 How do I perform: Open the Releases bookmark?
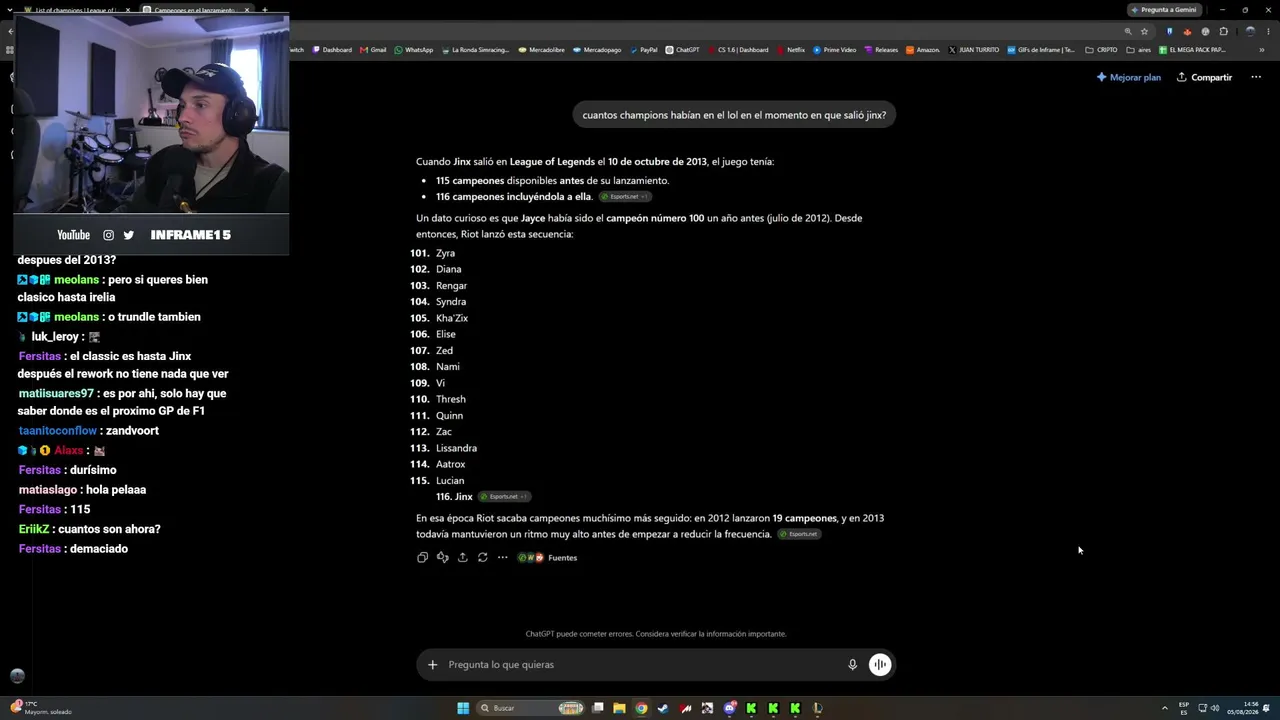[881, 50]
